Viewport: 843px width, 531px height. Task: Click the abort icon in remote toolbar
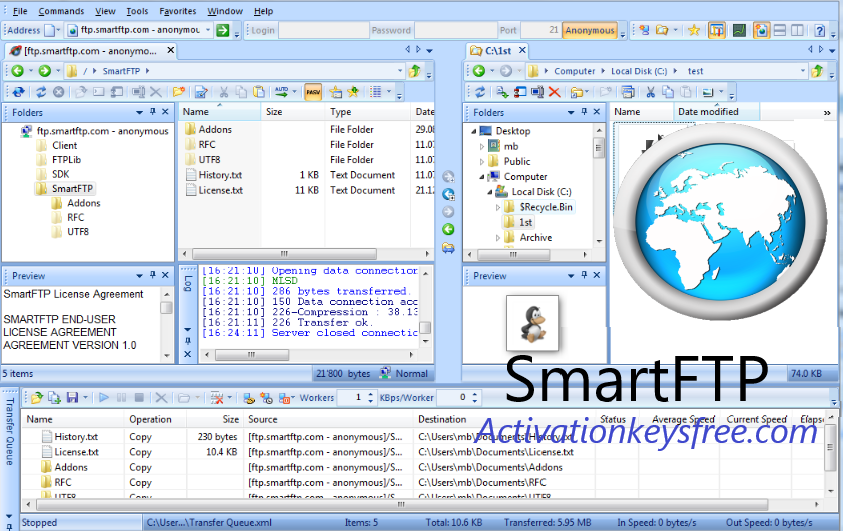pyautogui.click(x=59, y=92)
